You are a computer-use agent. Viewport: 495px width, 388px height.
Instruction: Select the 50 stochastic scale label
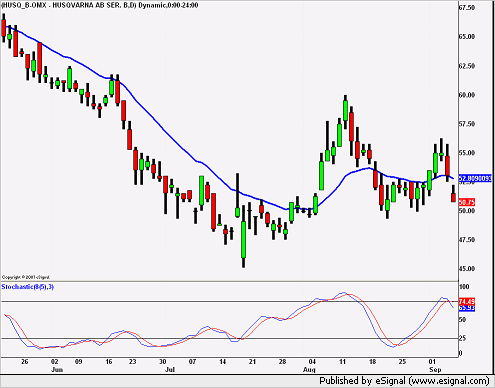(x=463, y=319)
